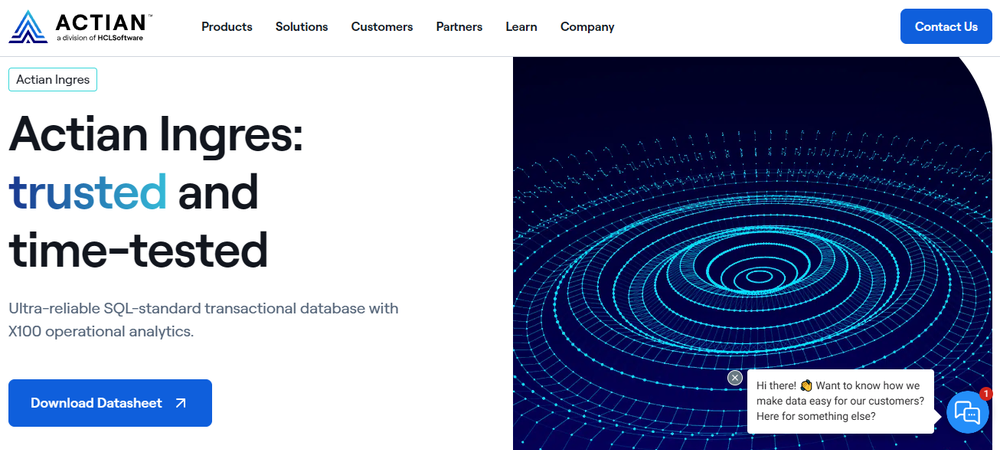Click the chat greeting message bubble
Screen dimensions: 1000x450
click(x=841, y=402)
